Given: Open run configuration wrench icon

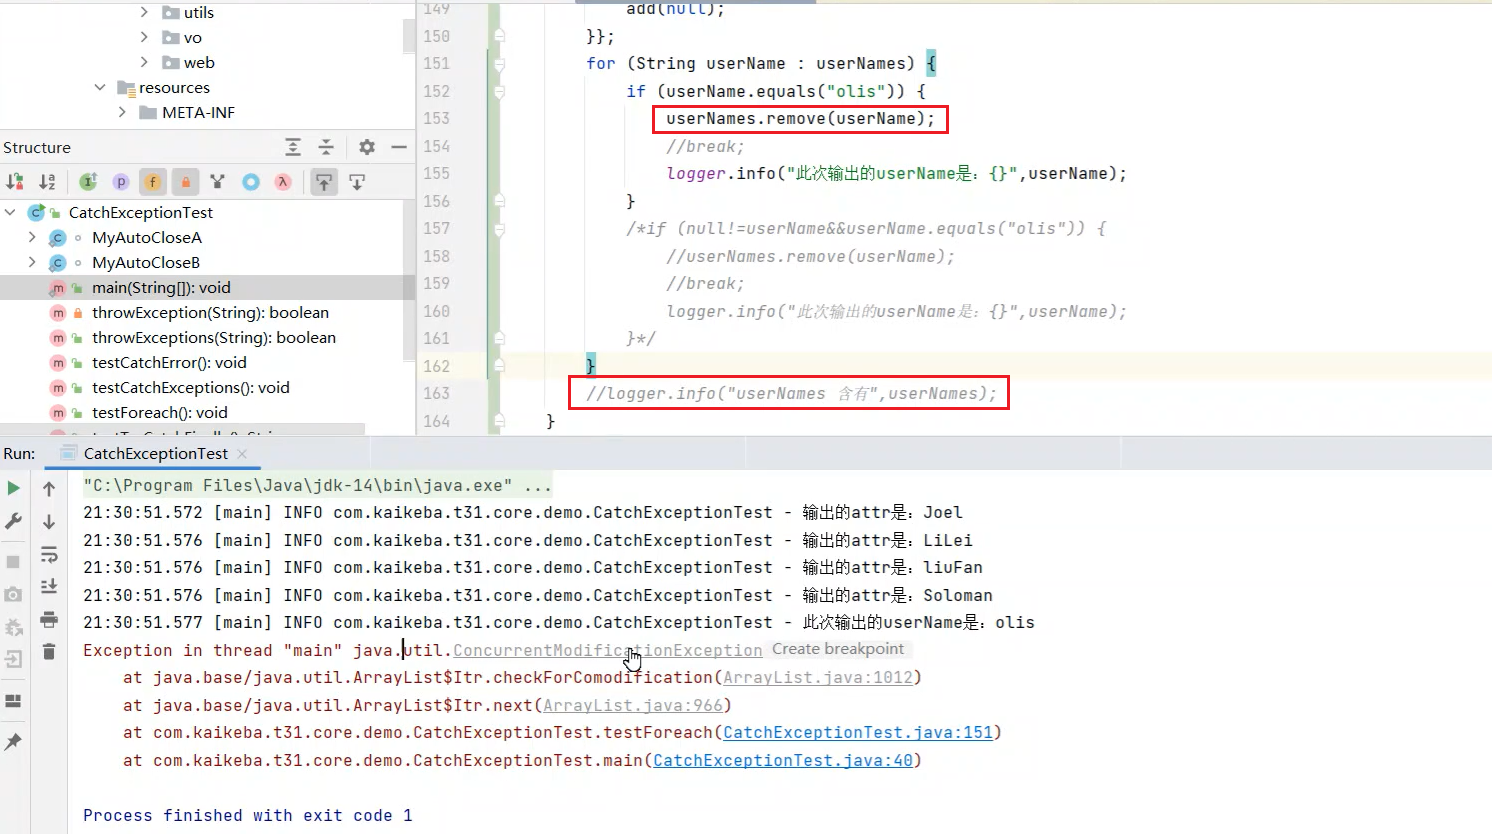Looking at the screenshot, I should click(x=13, y=521).
